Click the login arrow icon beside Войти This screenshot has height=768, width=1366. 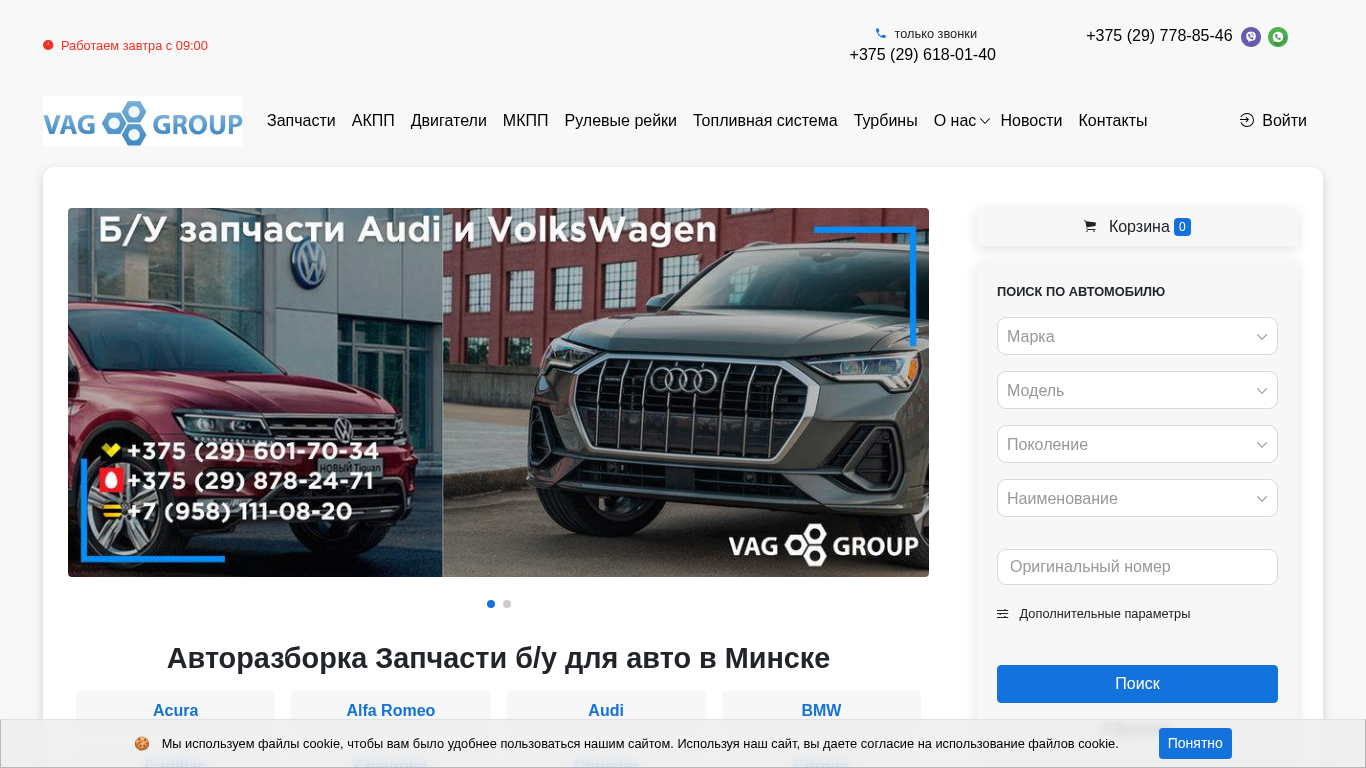[1247, 120]
